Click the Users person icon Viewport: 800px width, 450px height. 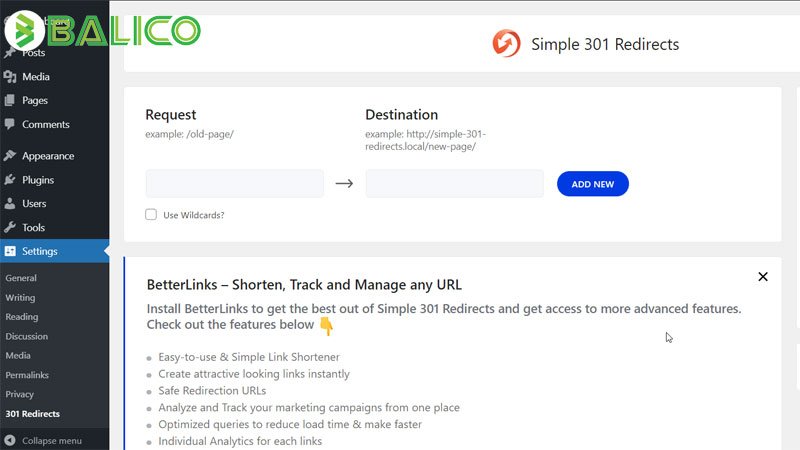coord(10,204)
